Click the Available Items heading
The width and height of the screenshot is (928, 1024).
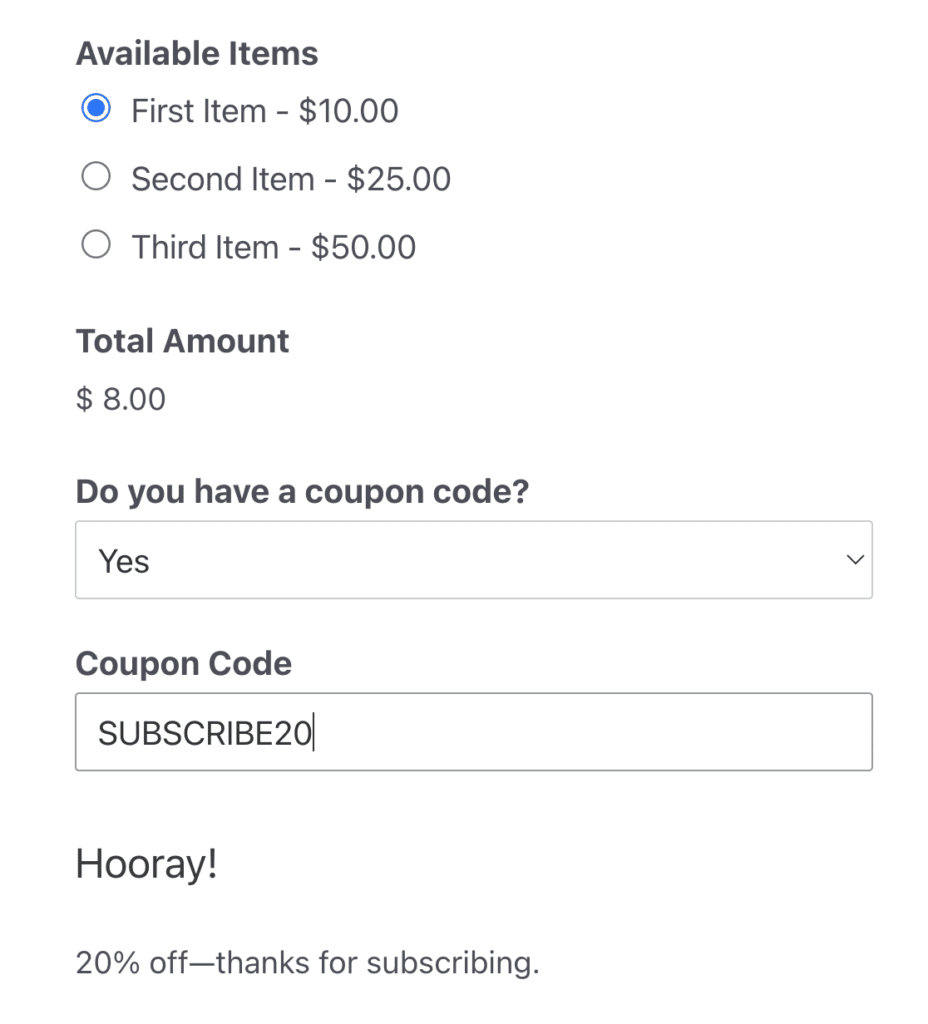(x=196, y=53)
